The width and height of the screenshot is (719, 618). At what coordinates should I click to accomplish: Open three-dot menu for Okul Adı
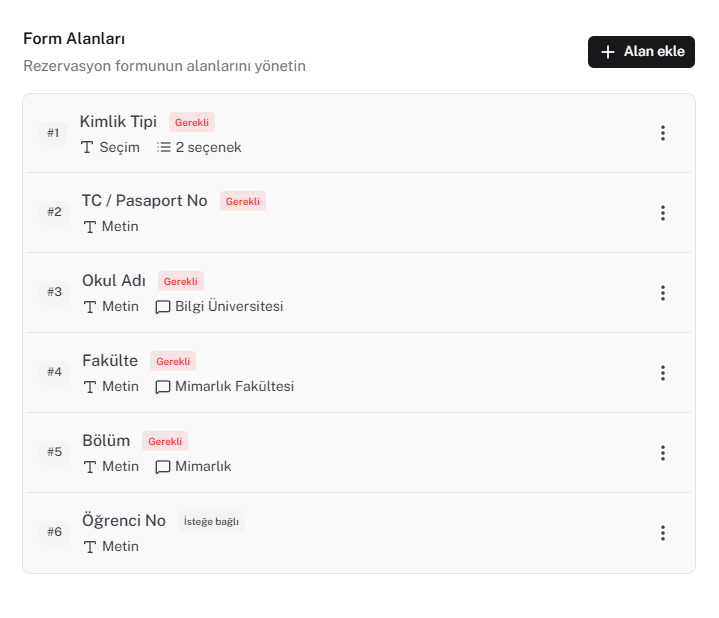point(663,292)
